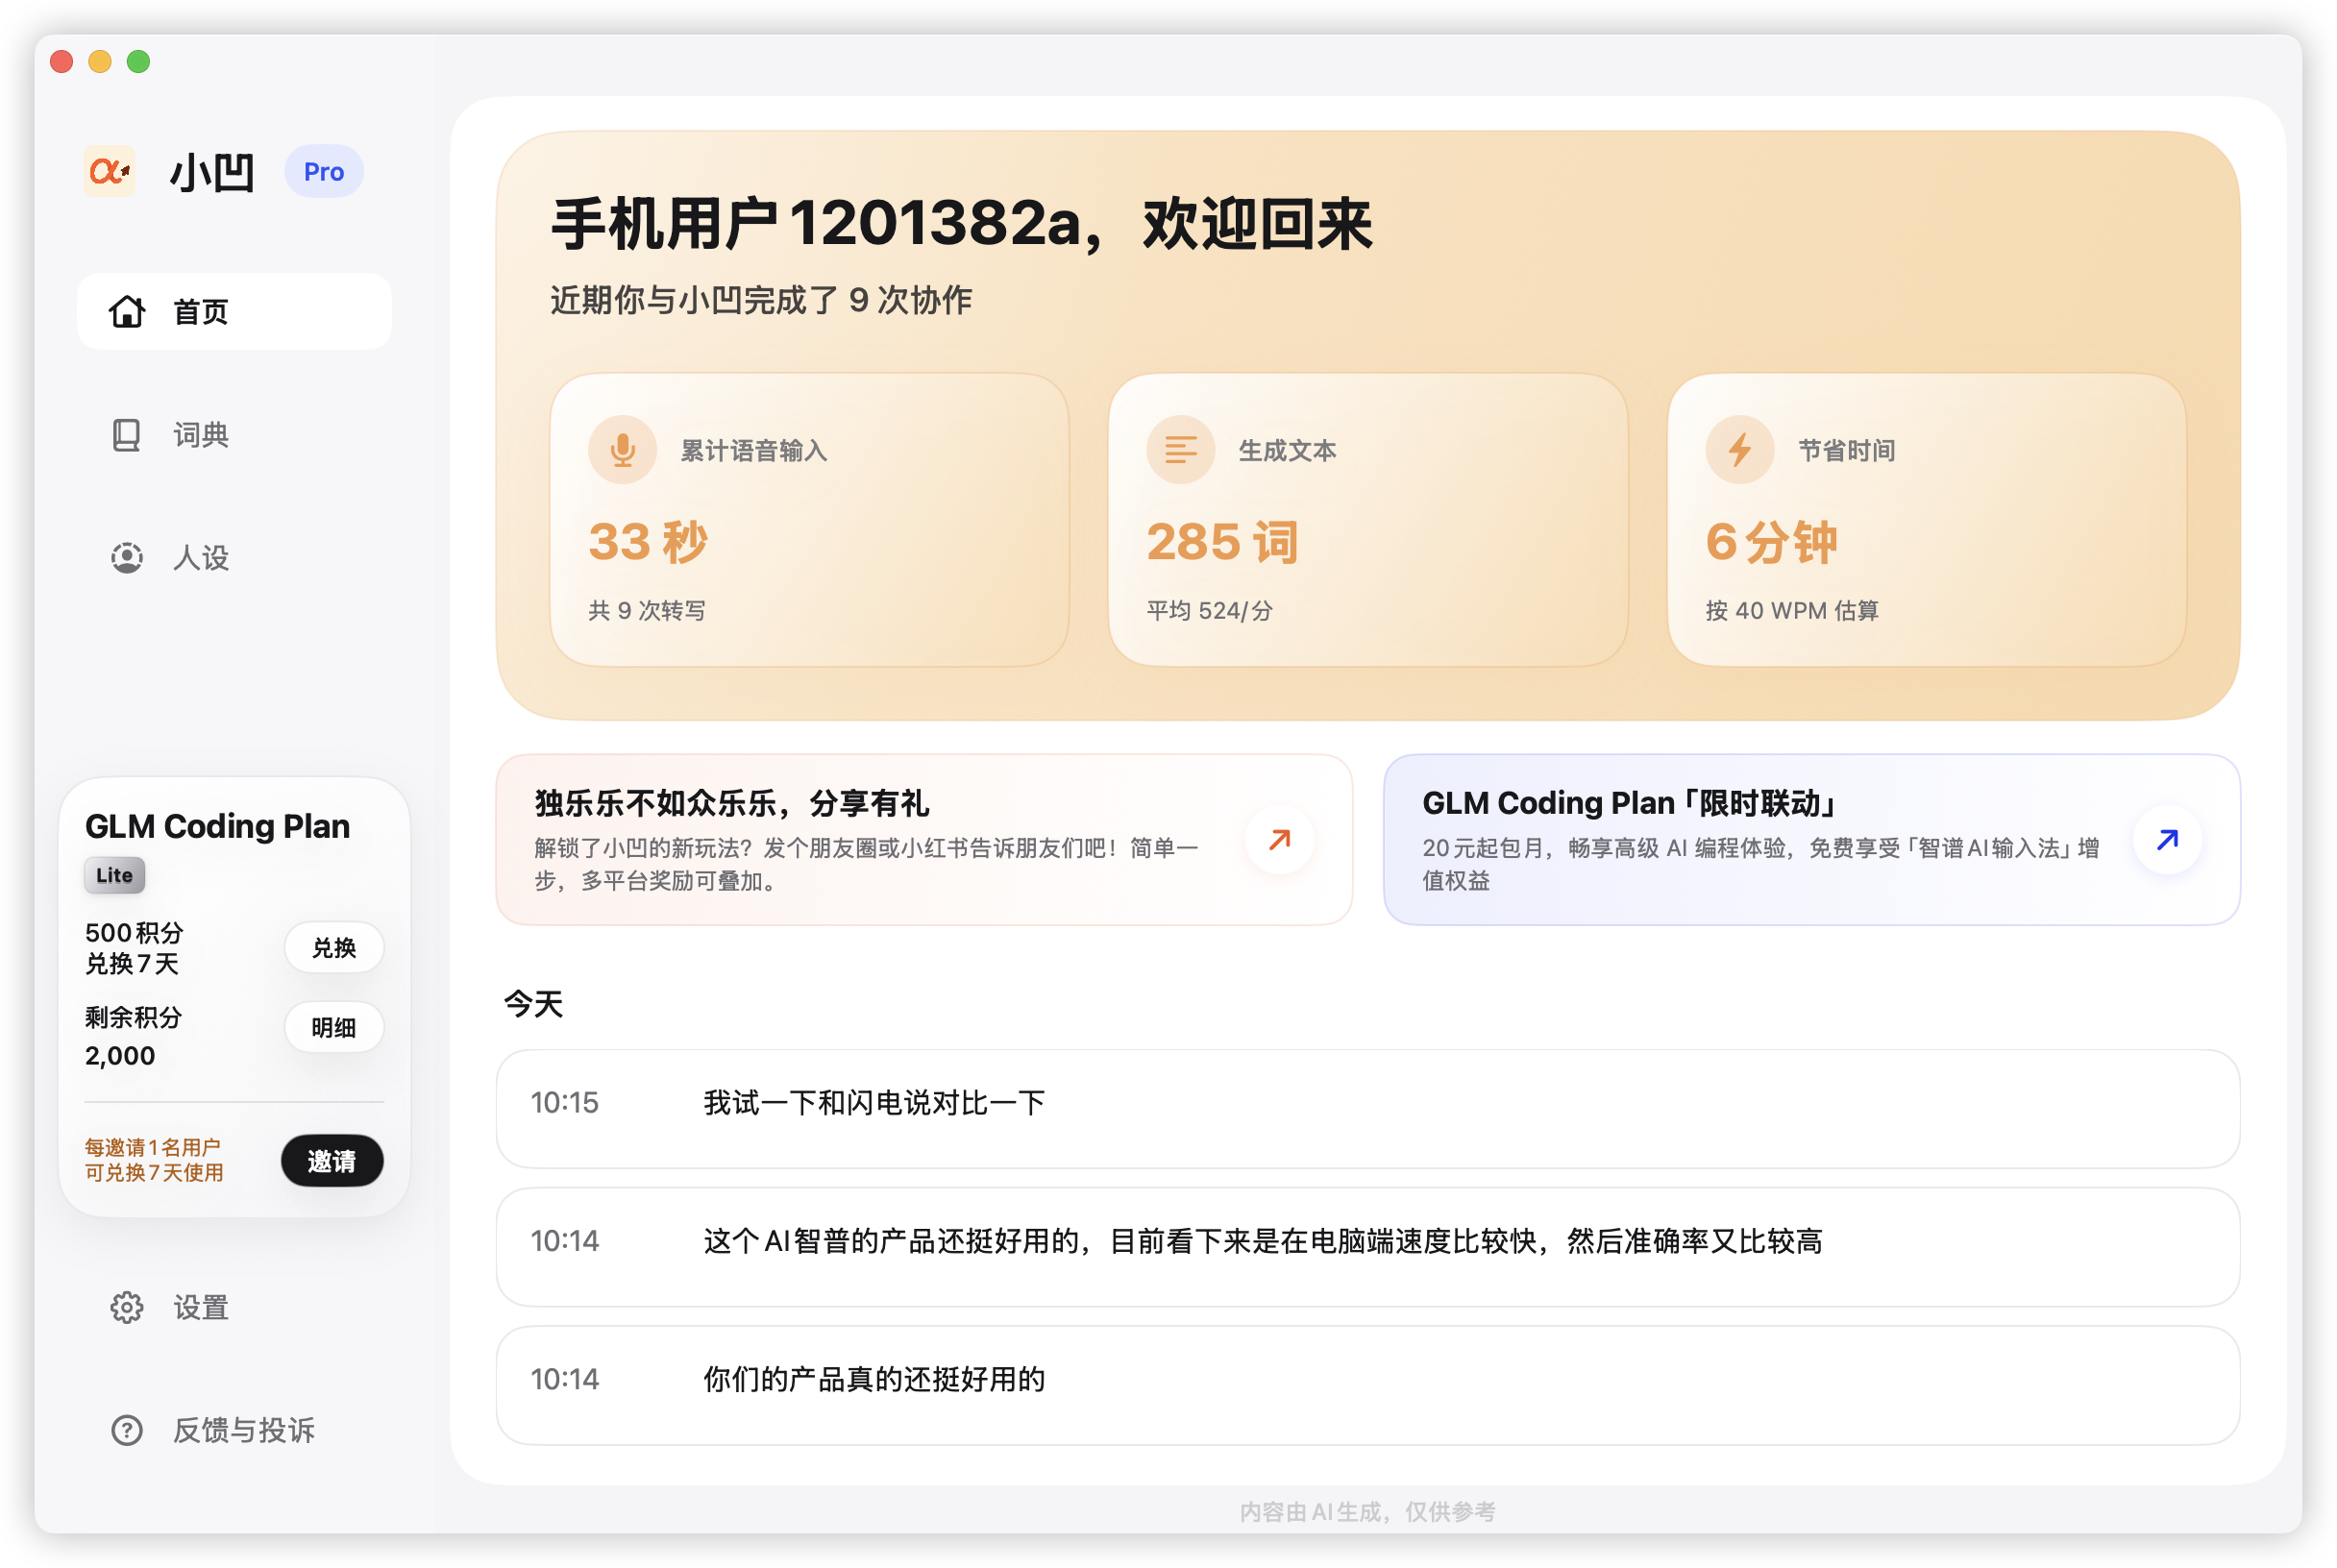
Task: Click the settings gear icon
Action: [127, 1307]
